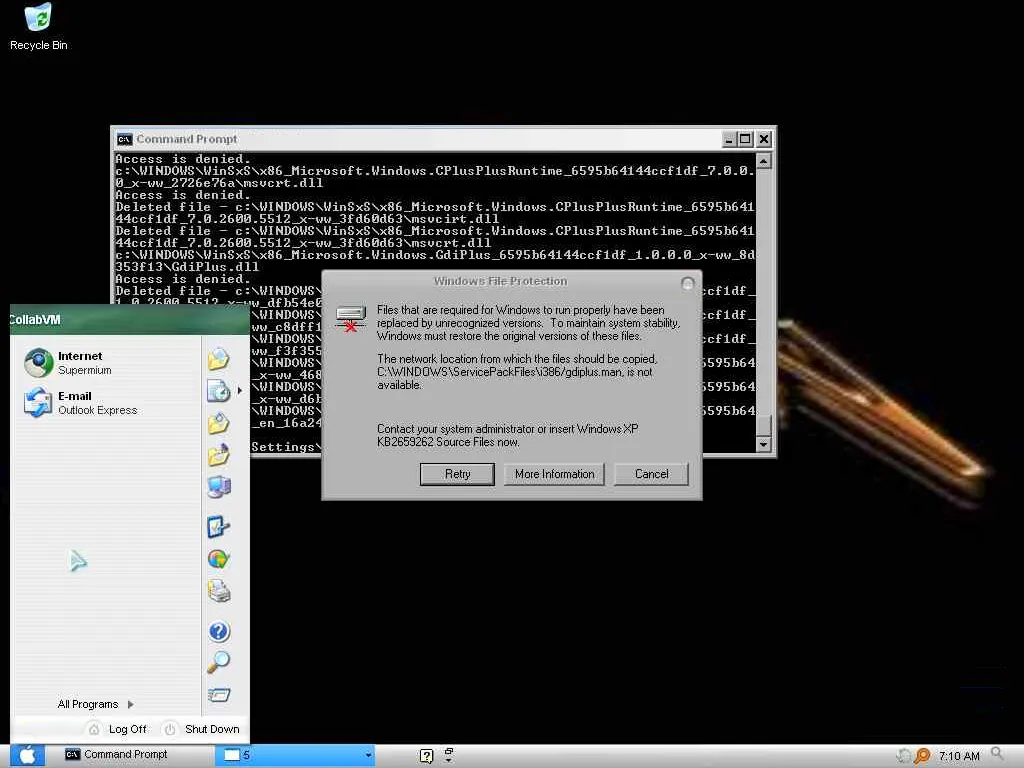Maximize the Command Prompt window
Viewport: 1024px width, 768px height.
point(745,139)
